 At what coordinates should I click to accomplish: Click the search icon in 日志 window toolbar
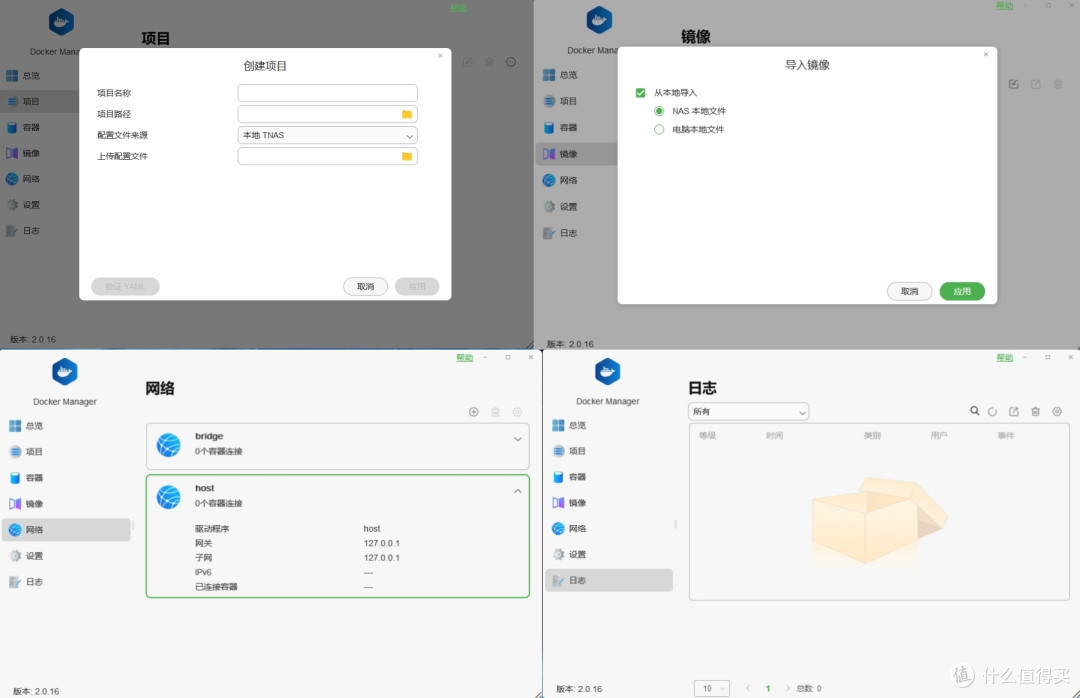(x=975, y=411)
